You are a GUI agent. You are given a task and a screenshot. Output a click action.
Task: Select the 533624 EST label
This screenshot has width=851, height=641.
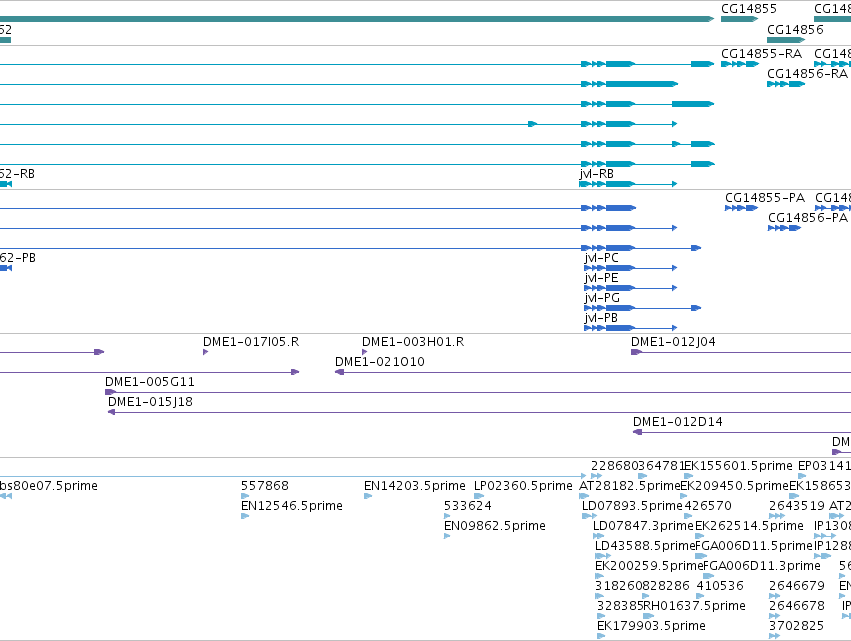click(468, 506)
